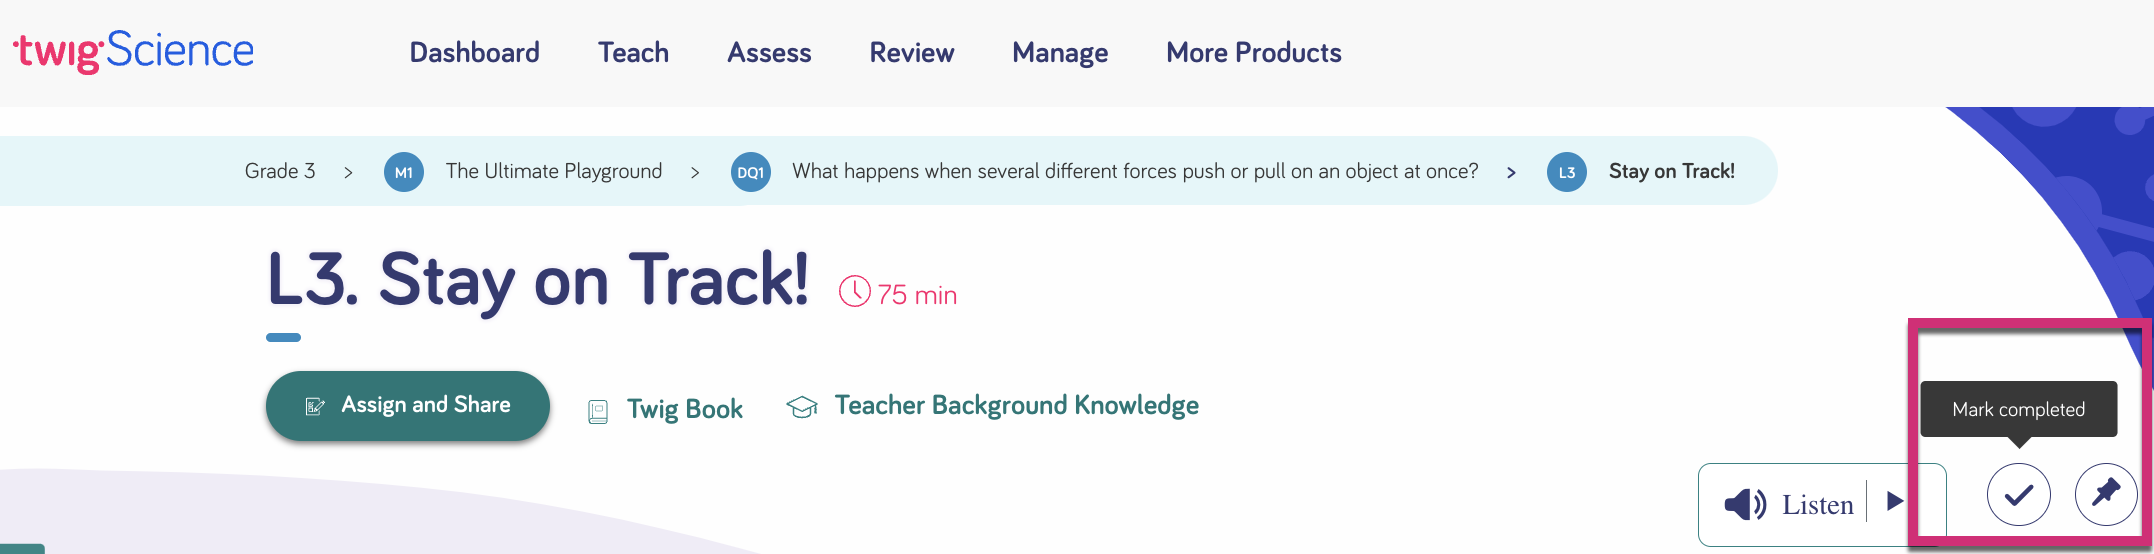Open the driving question breadcrumb about forces
This screenshot has height=554, width=2154.
coord(1135,171)
